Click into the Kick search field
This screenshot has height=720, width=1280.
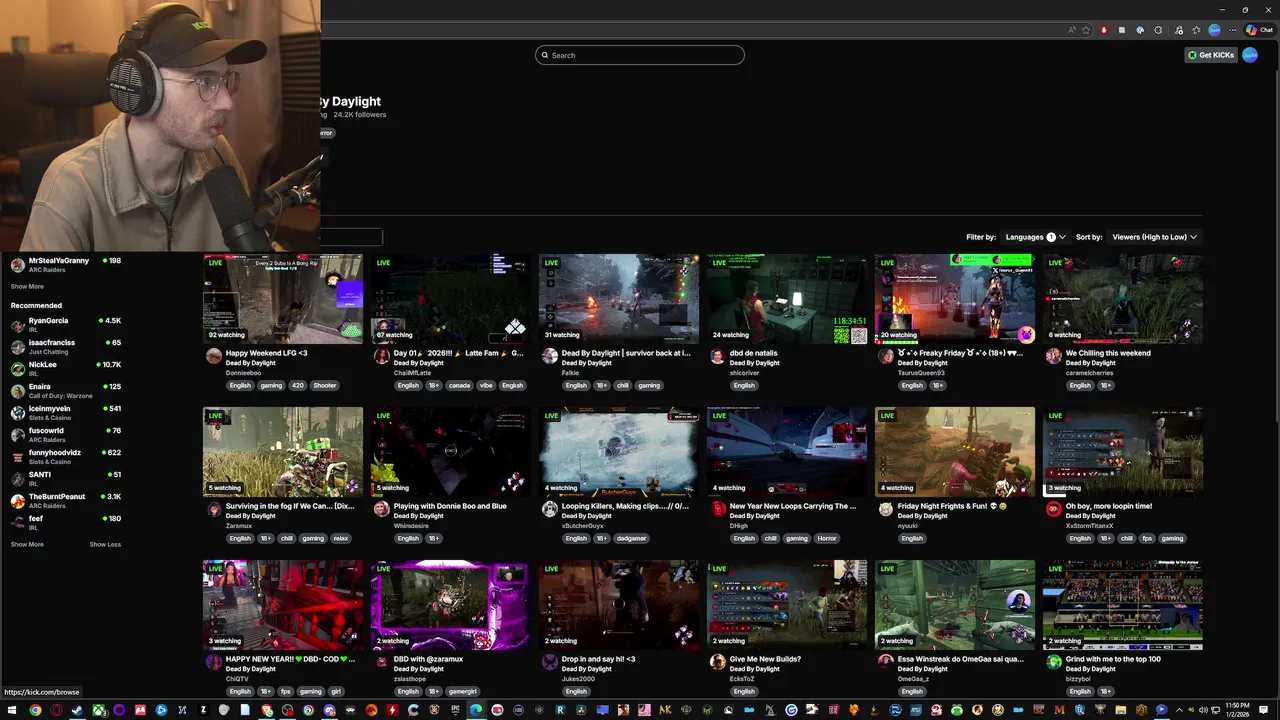tap(640, 55)
